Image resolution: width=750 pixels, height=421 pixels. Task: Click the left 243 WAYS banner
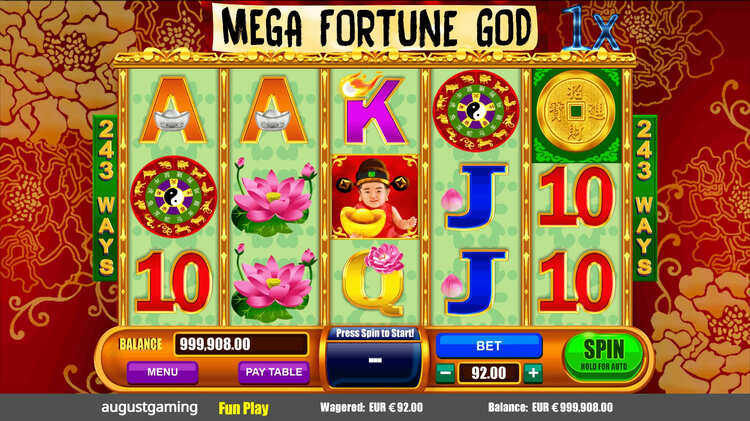(x=105, y=197)
